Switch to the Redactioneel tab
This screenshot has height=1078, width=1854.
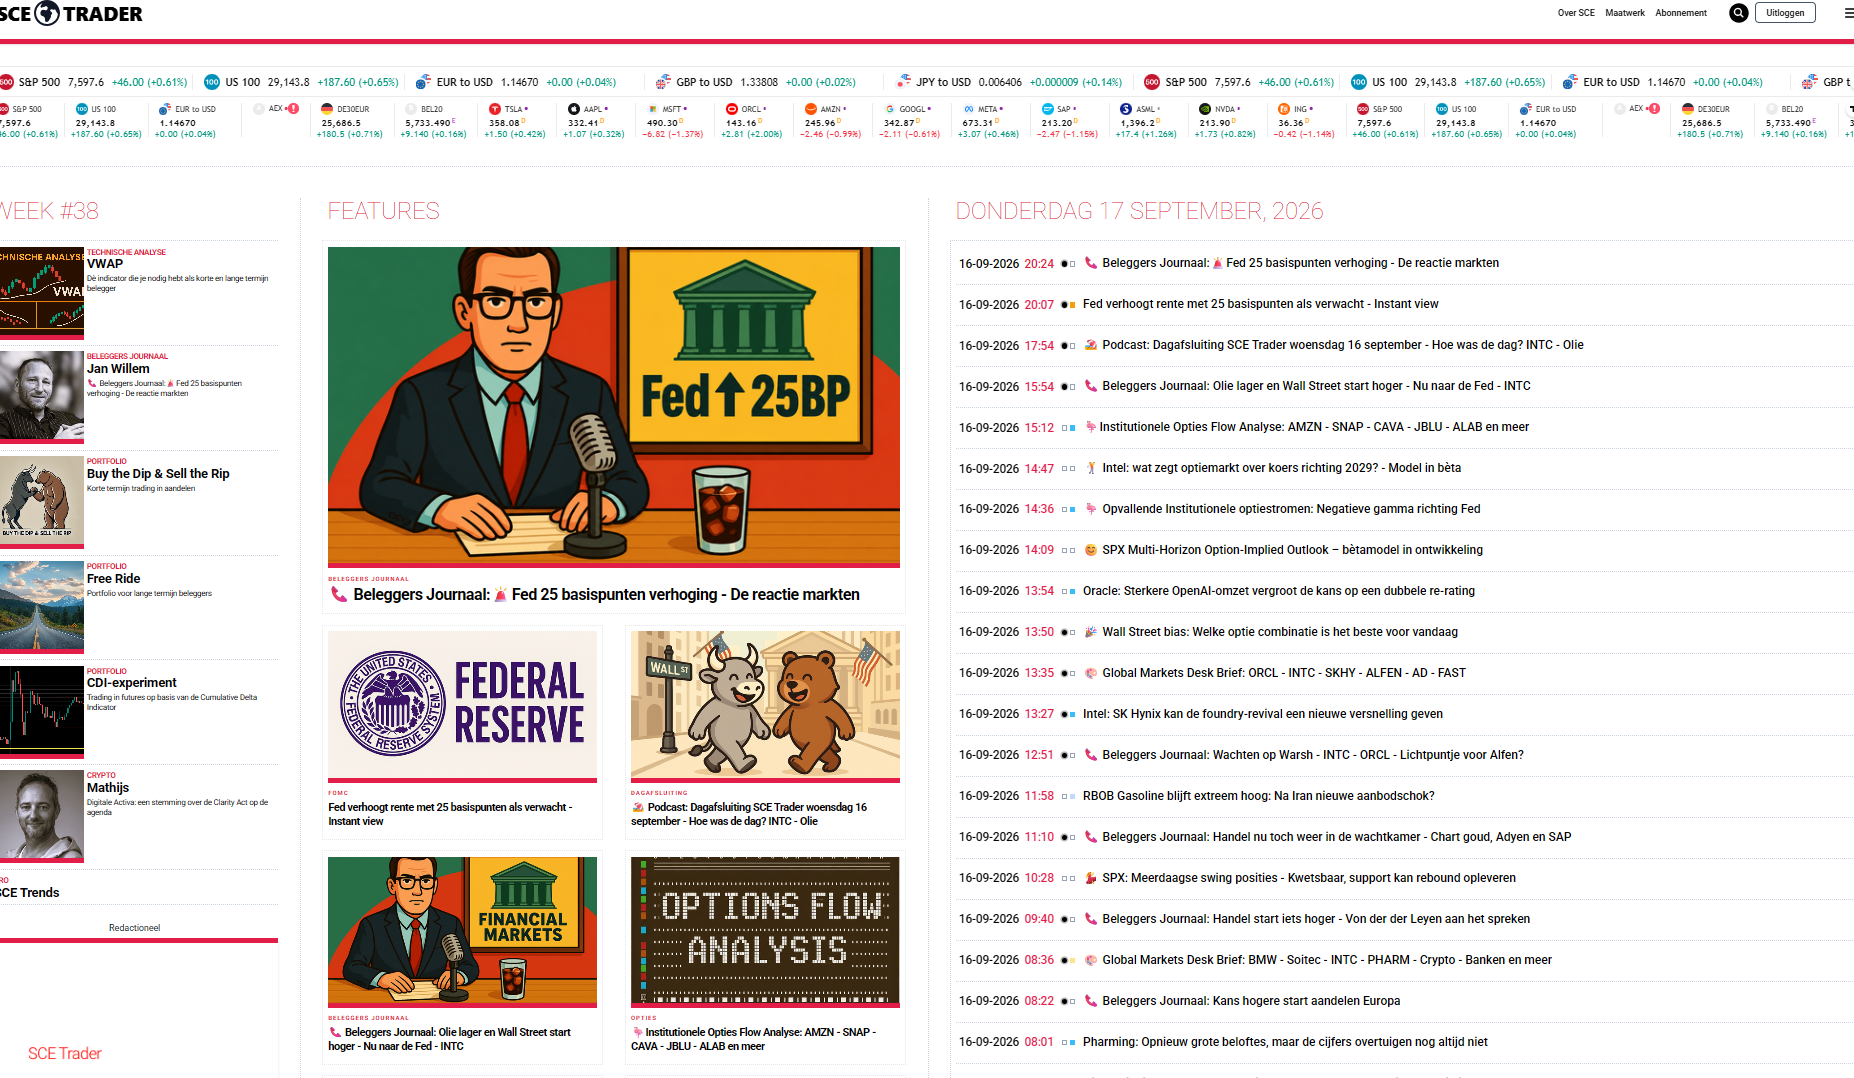(x=135, y=928)
